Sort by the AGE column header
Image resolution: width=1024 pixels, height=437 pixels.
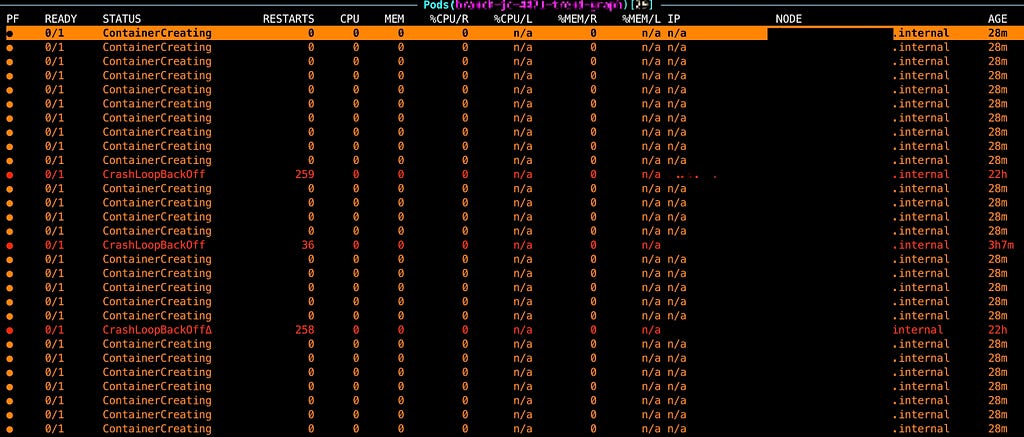(997, 19)
